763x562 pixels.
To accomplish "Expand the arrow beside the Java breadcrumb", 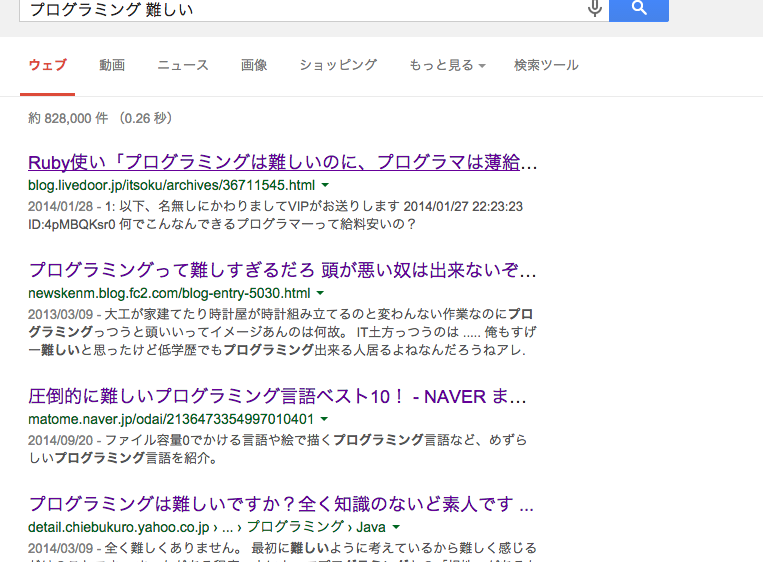I will [x=396, y=527].
